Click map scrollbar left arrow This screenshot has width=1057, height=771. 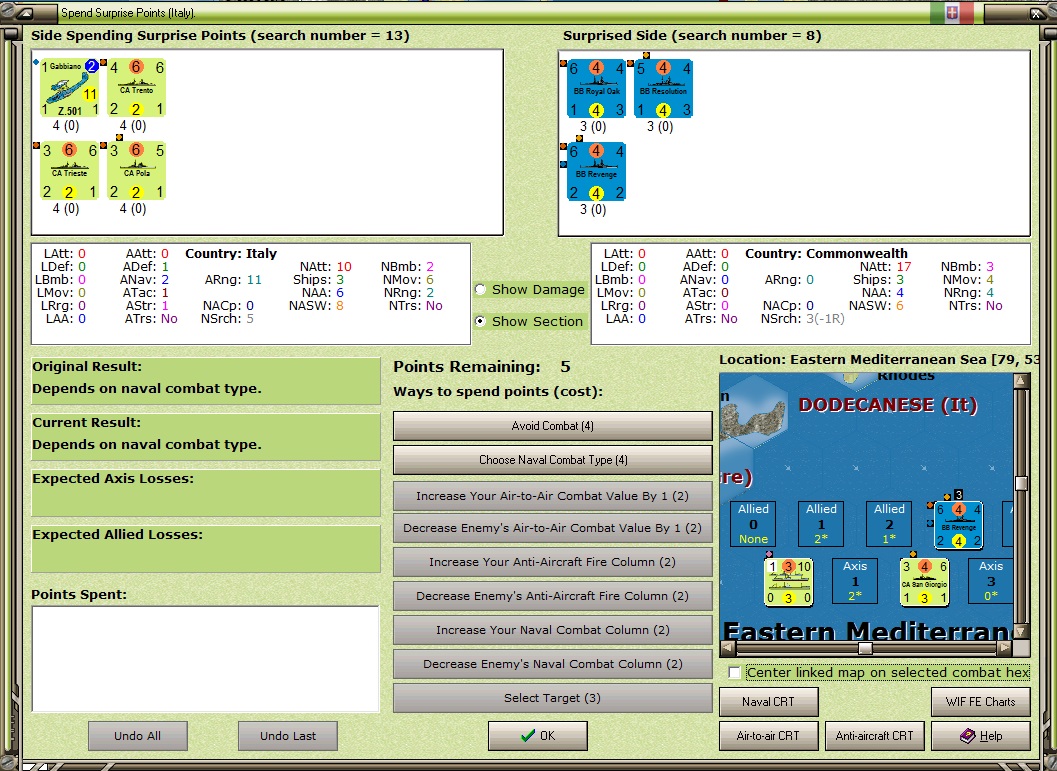(x=727, y=648)
